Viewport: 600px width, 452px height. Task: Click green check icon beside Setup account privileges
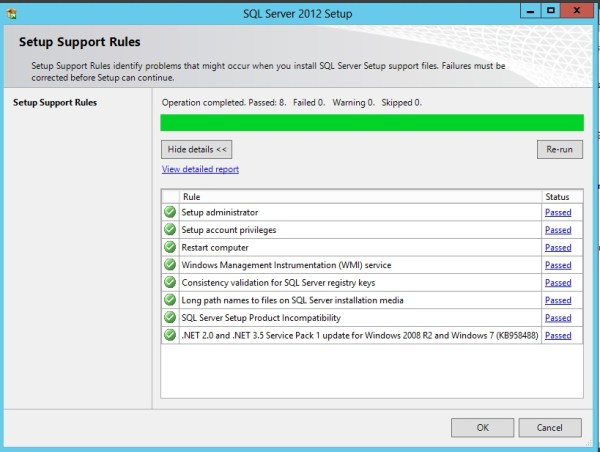[x=170, y=230]
